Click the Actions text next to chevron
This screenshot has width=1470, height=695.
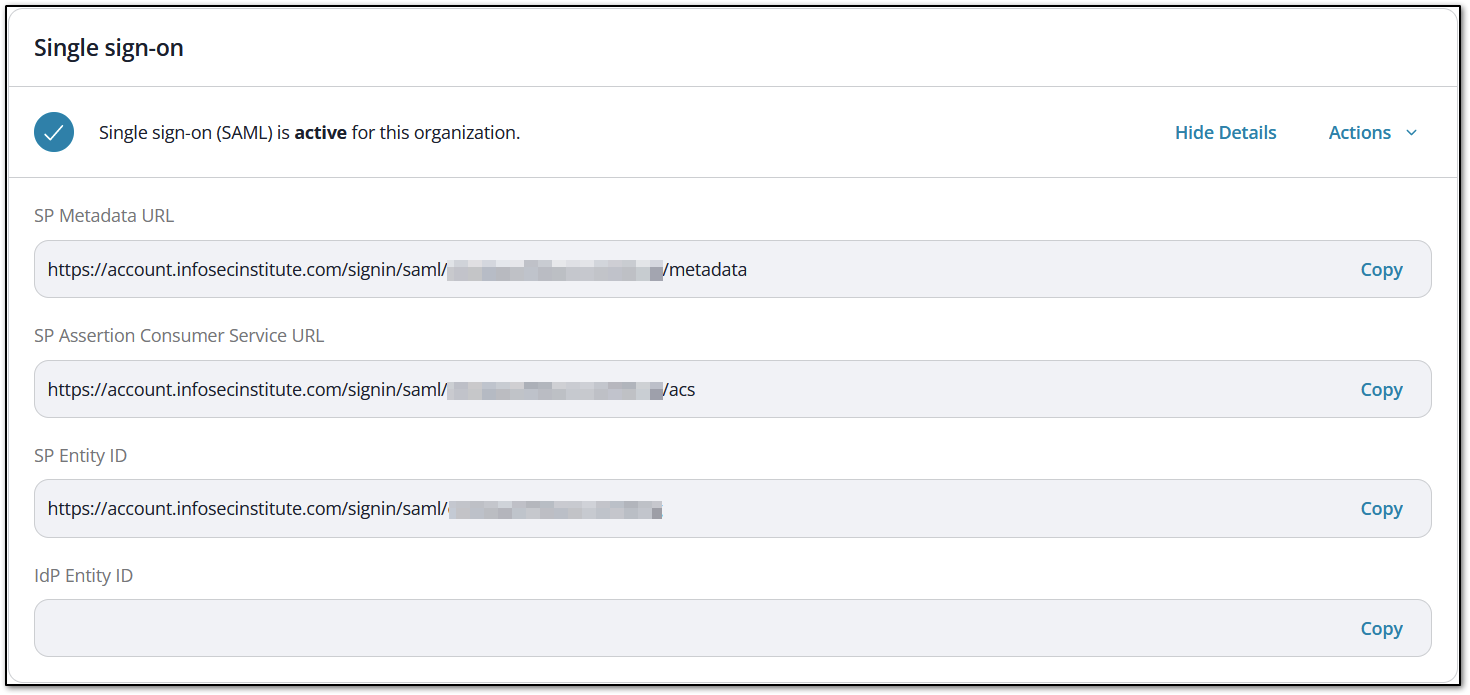coord(1359,132)
